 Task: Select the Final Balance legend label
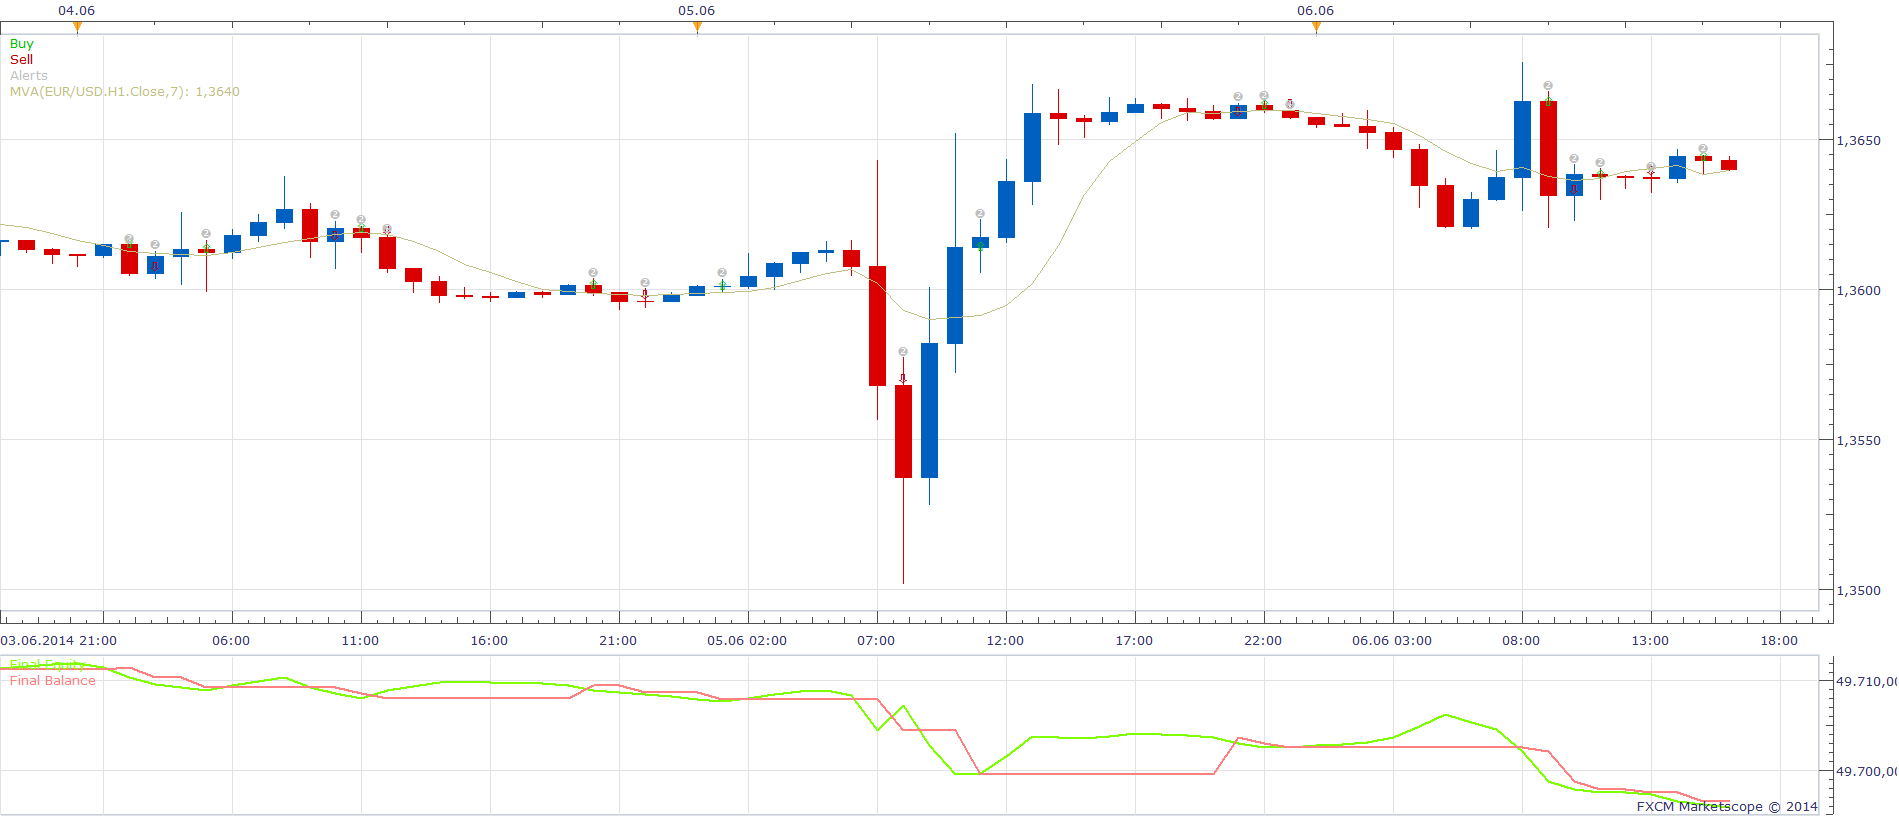(x=52, y=681)
